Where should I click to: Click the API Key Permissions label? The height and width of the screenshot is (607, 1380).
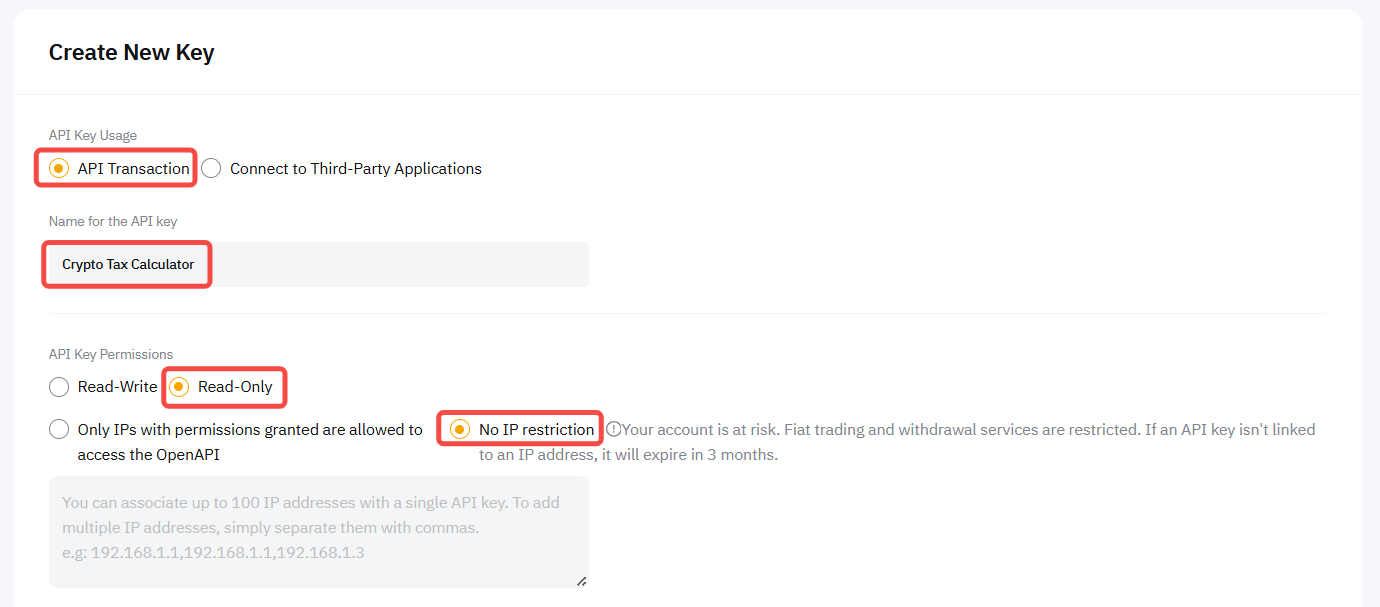111,354
